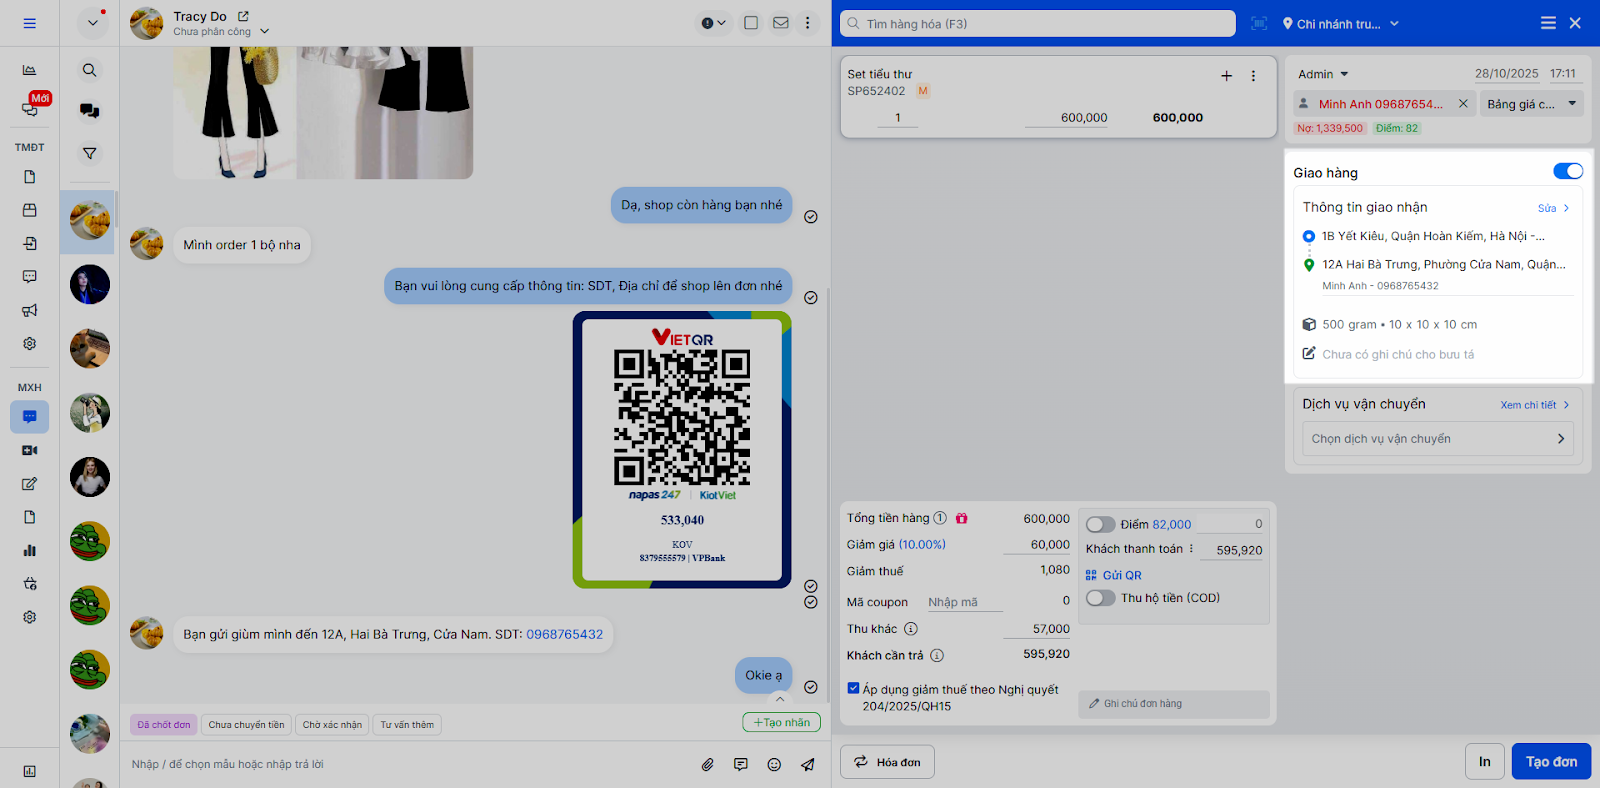Open the chat icon with red Mới badge
The width and height of the screenshot is (1600, 788).
29,109
